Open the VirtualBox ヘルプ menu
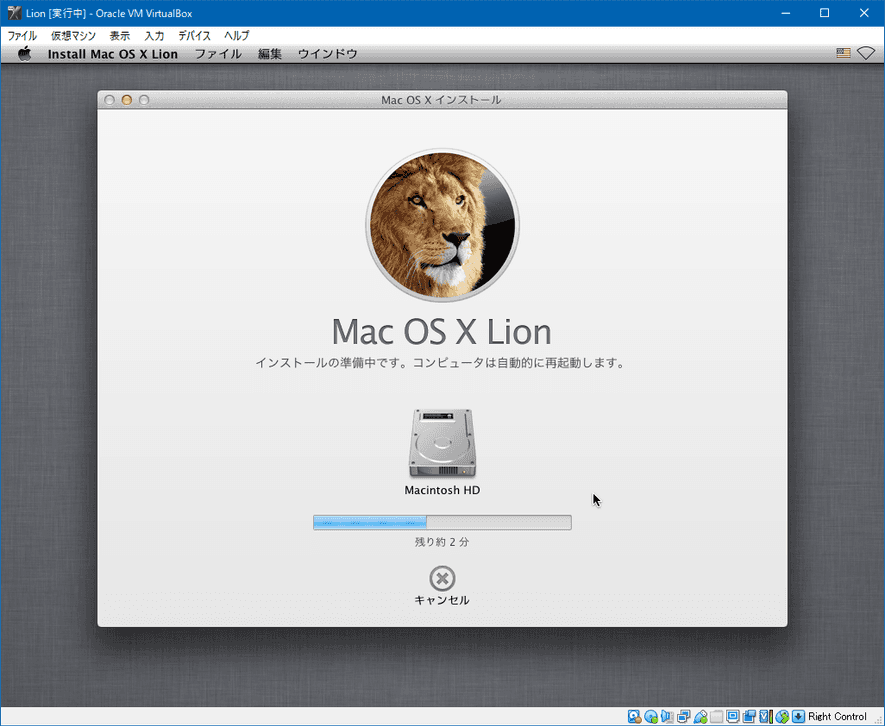Screen dimensions: 885x726 236,35
